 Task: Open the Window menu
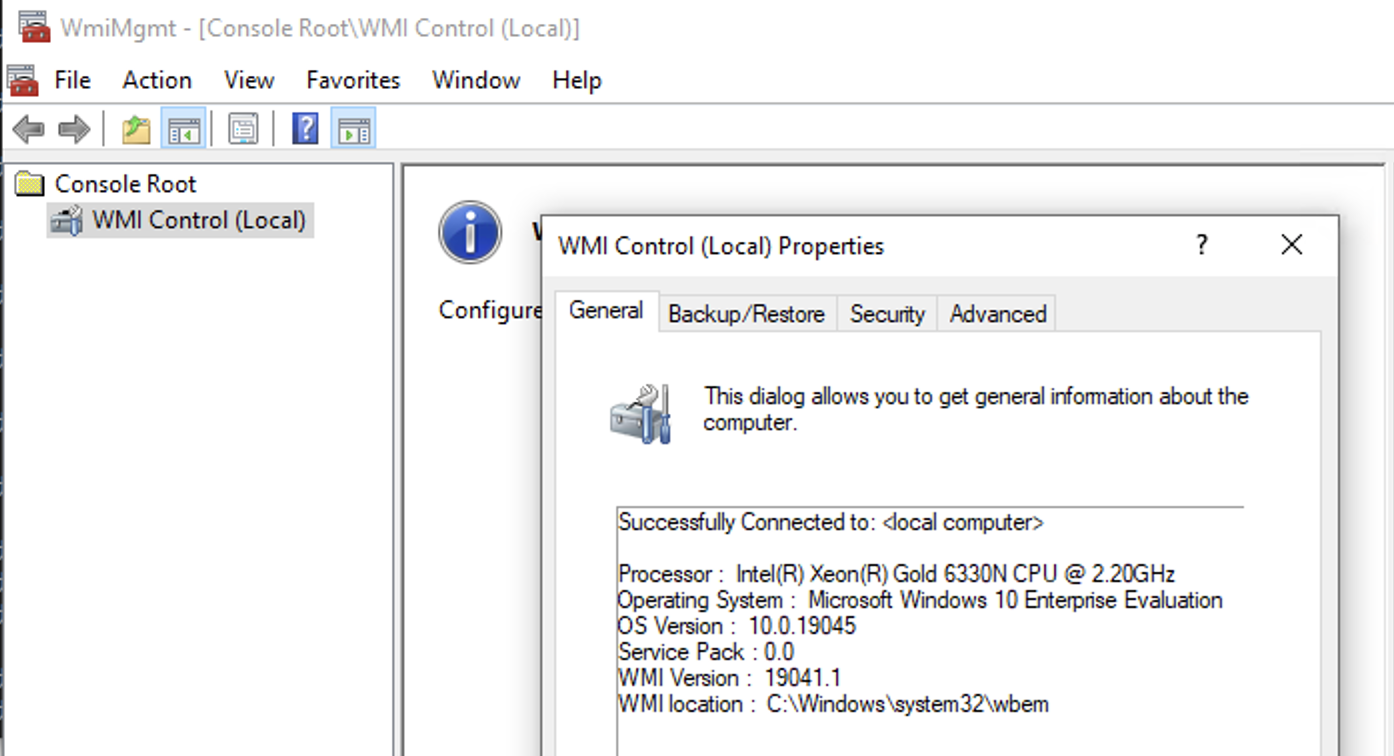tap(476, 80)
